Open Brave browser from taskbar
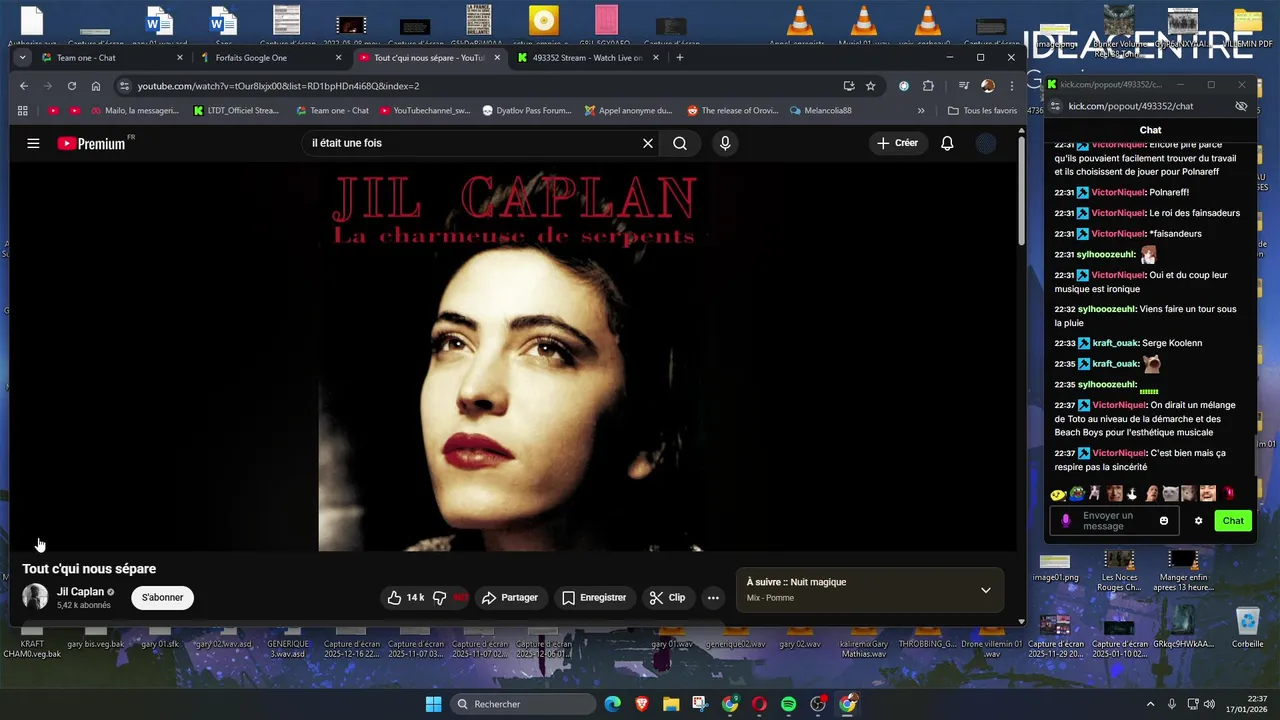Image resolution: width=1280 pixels, height=720 pixels. click(x=641, y=704)
